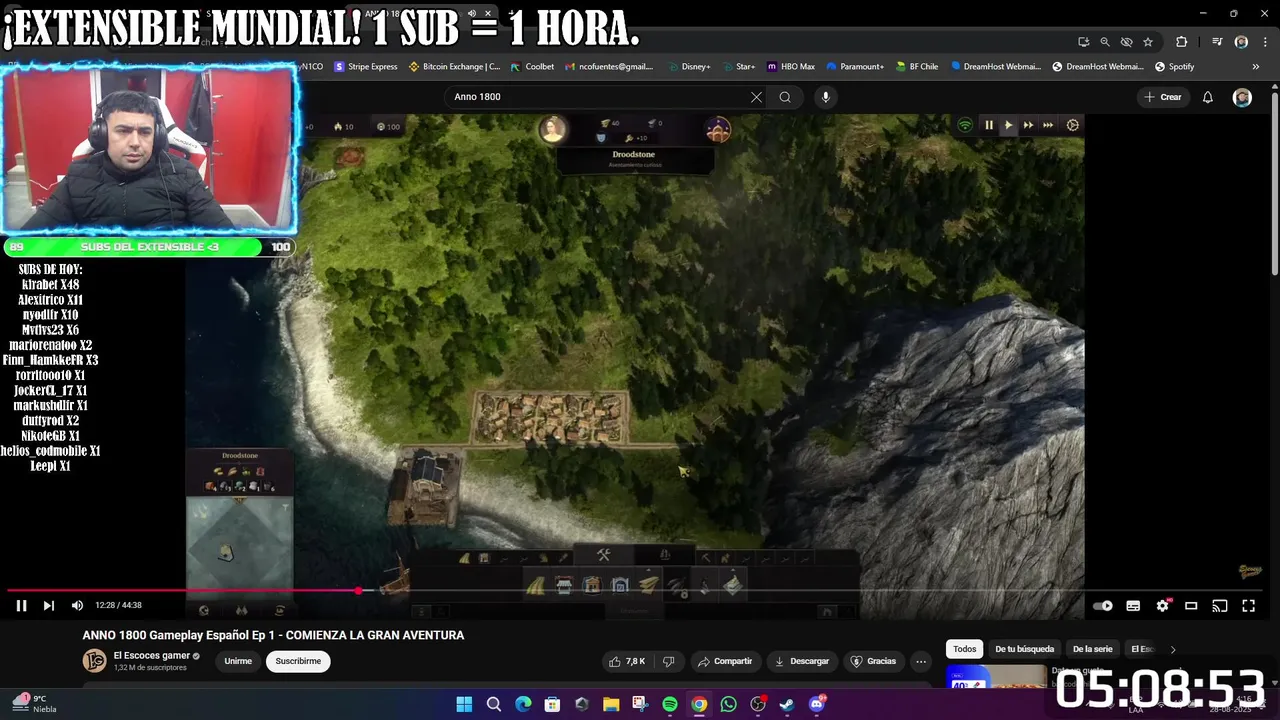1280x720 pixels.
Task: Open more actions three-dot menu
Action: coord(921,661)
